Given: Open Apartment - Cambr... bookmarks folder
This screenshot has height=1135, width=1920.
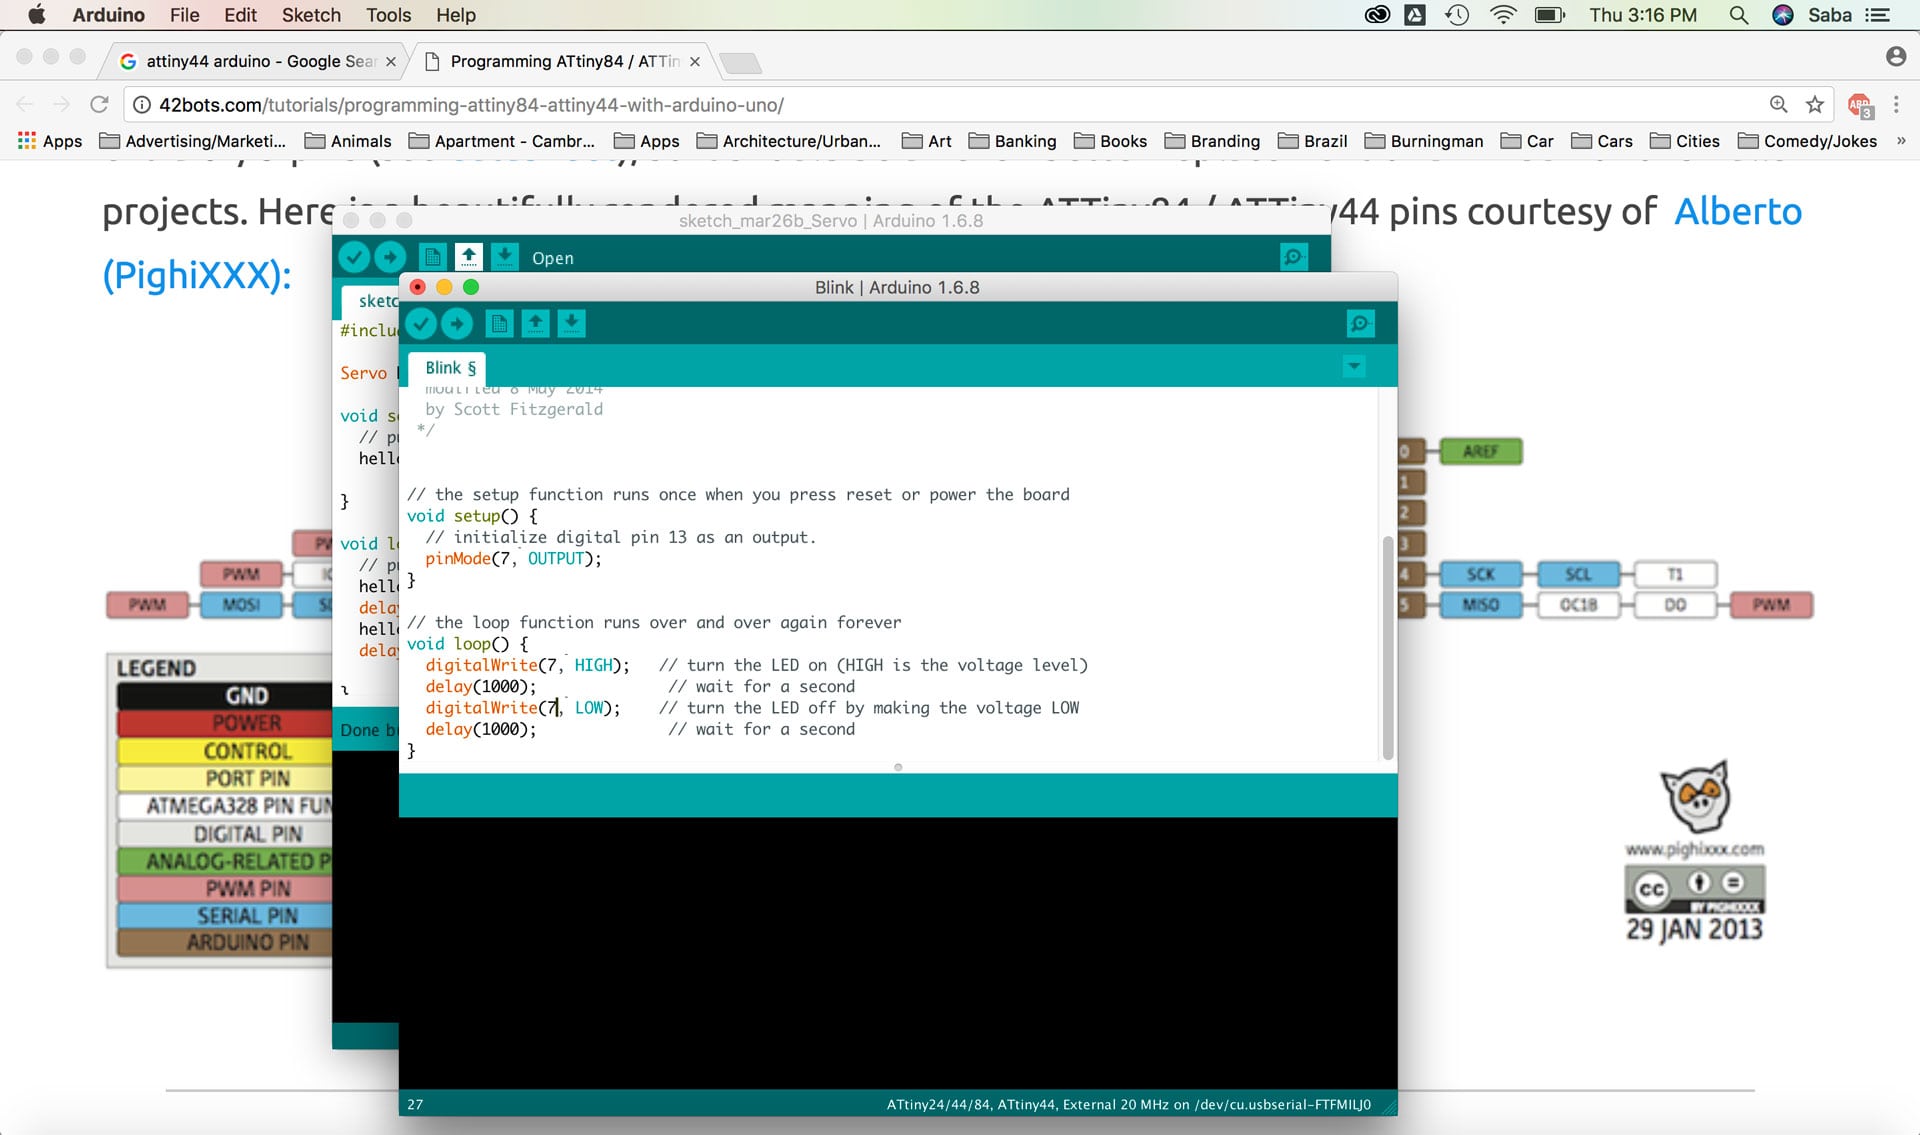Looking at the screenshot, I should tap(502, 141).
